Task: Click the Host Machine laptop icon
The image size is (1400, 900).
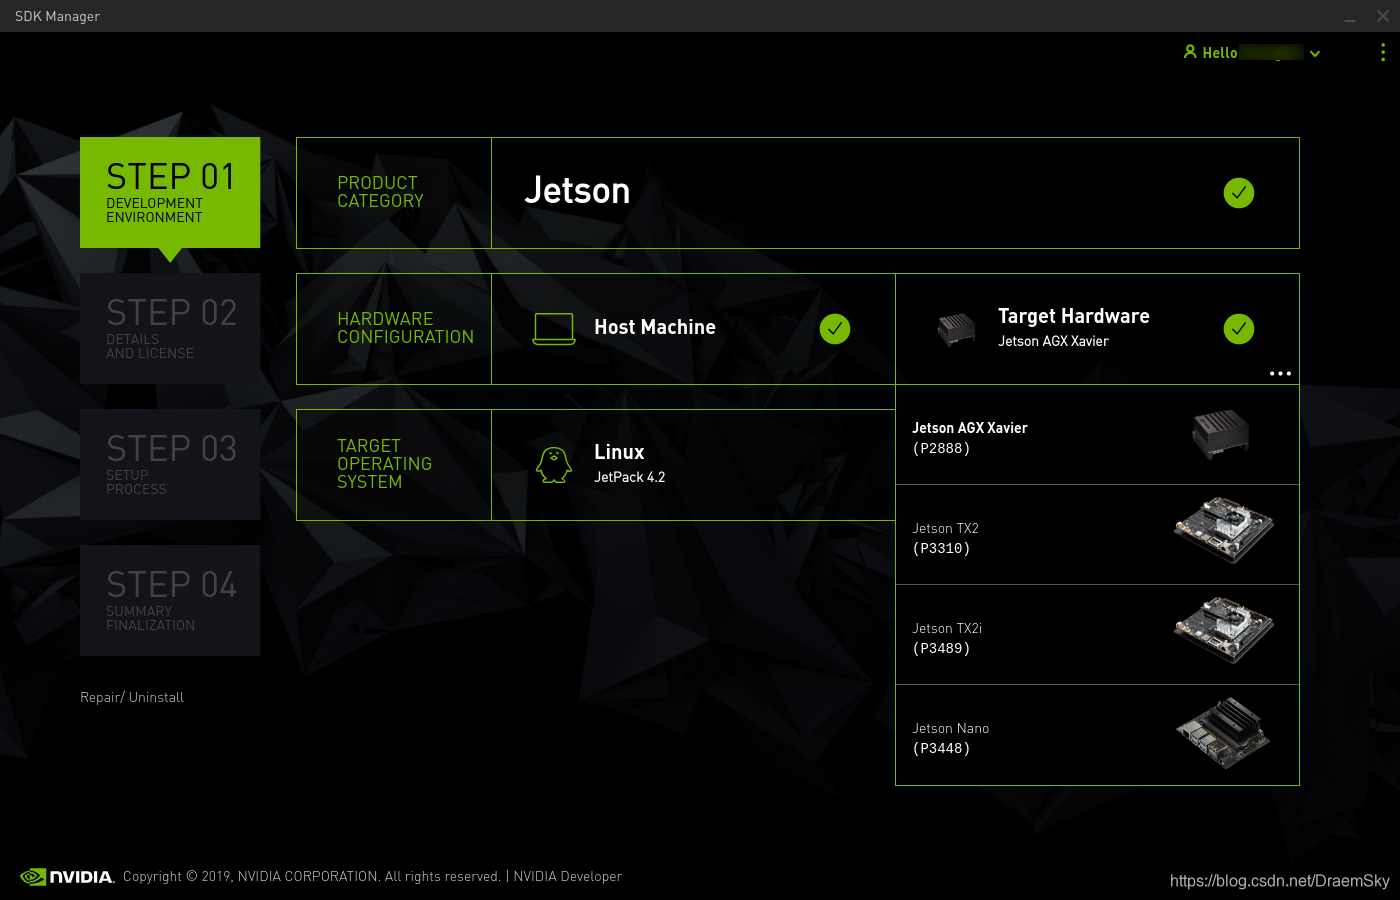Action: pos(554,329)
